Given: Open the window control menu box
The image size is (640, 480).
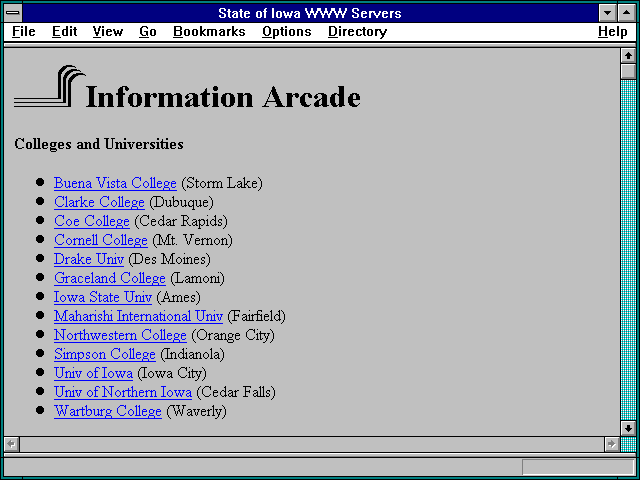Looking at the screenshot, I should [13, 13].
